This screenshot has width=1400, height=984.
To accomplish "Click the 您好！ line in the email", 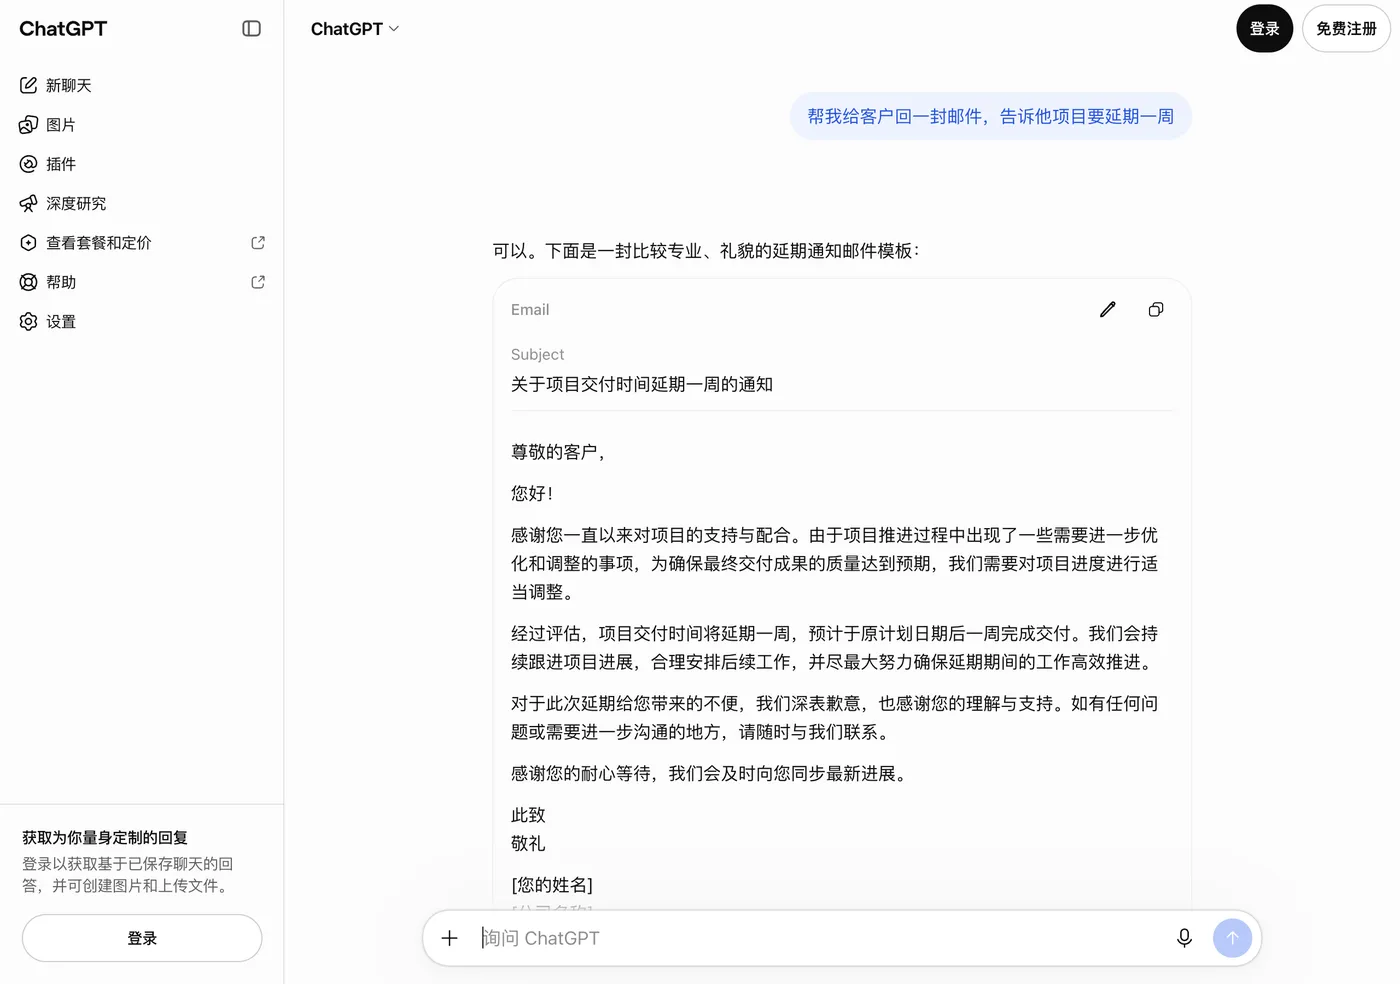I will point(532,494).
